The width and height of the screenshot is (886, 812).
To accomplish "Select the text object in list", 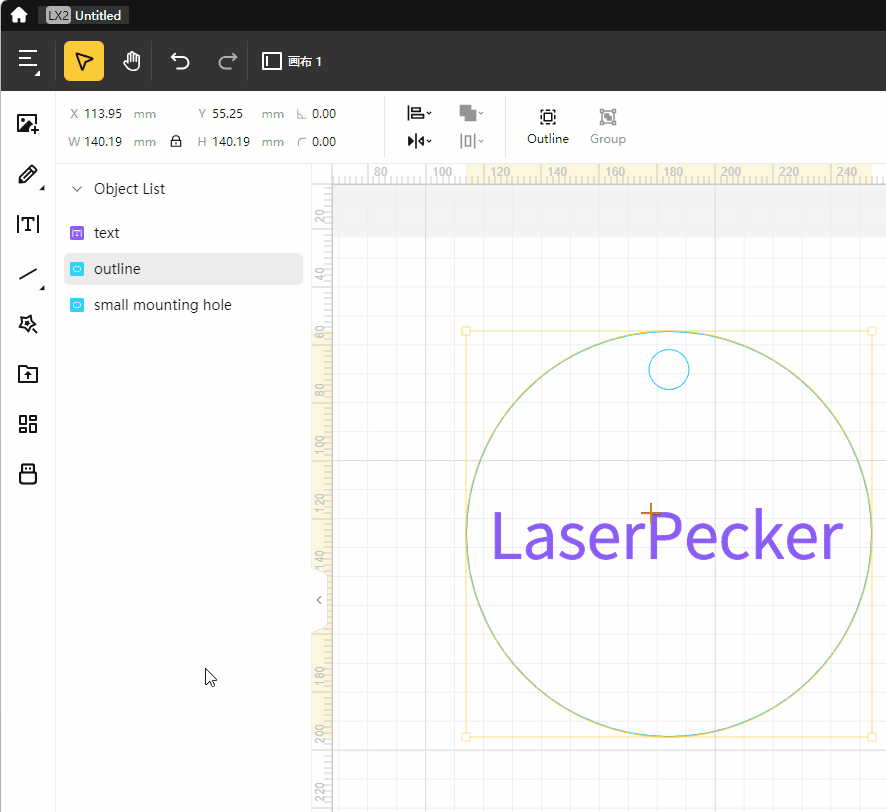I will pyautogui.click(x=184, y=233).
